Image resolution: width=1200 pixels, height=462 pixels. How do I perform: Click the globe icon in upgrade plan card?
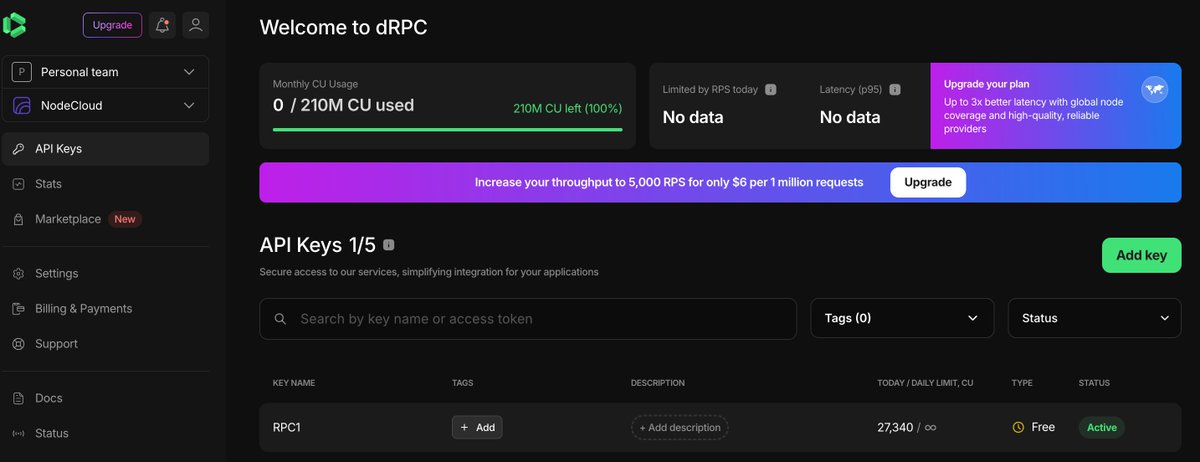[x=1155, y=90]
